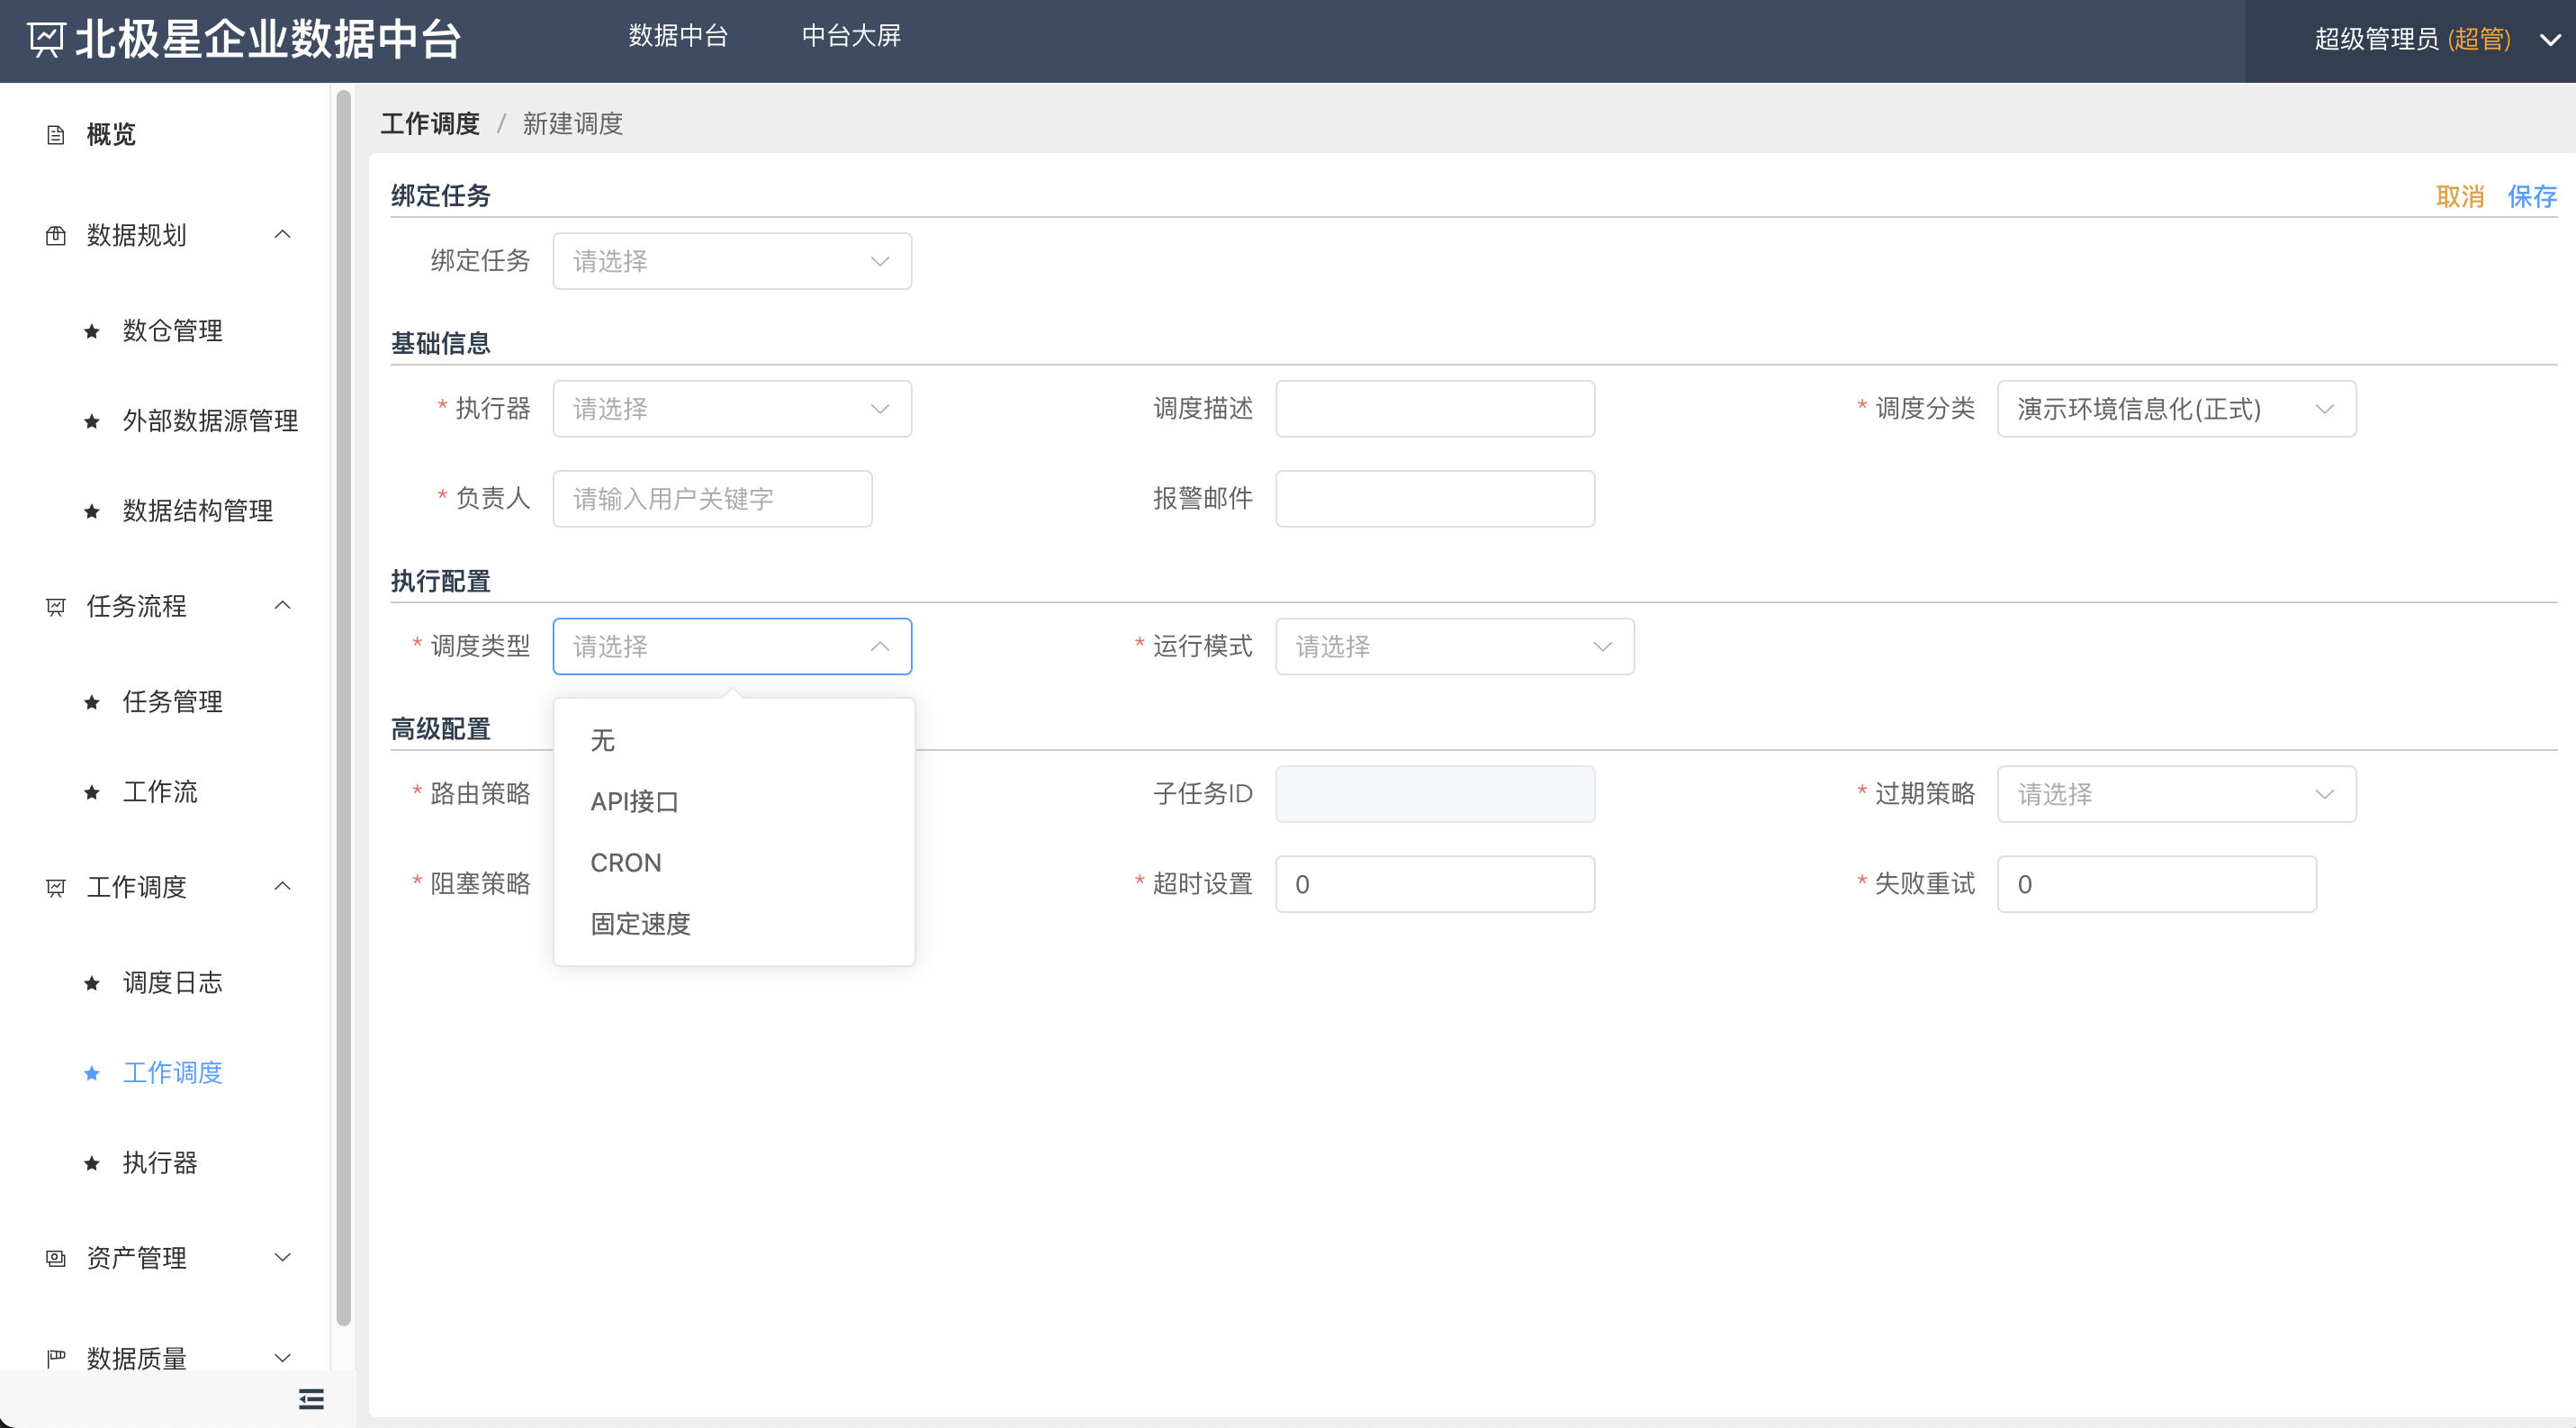
Task: Click the 失败重试 number input
Action: [x=2157, y=884]
